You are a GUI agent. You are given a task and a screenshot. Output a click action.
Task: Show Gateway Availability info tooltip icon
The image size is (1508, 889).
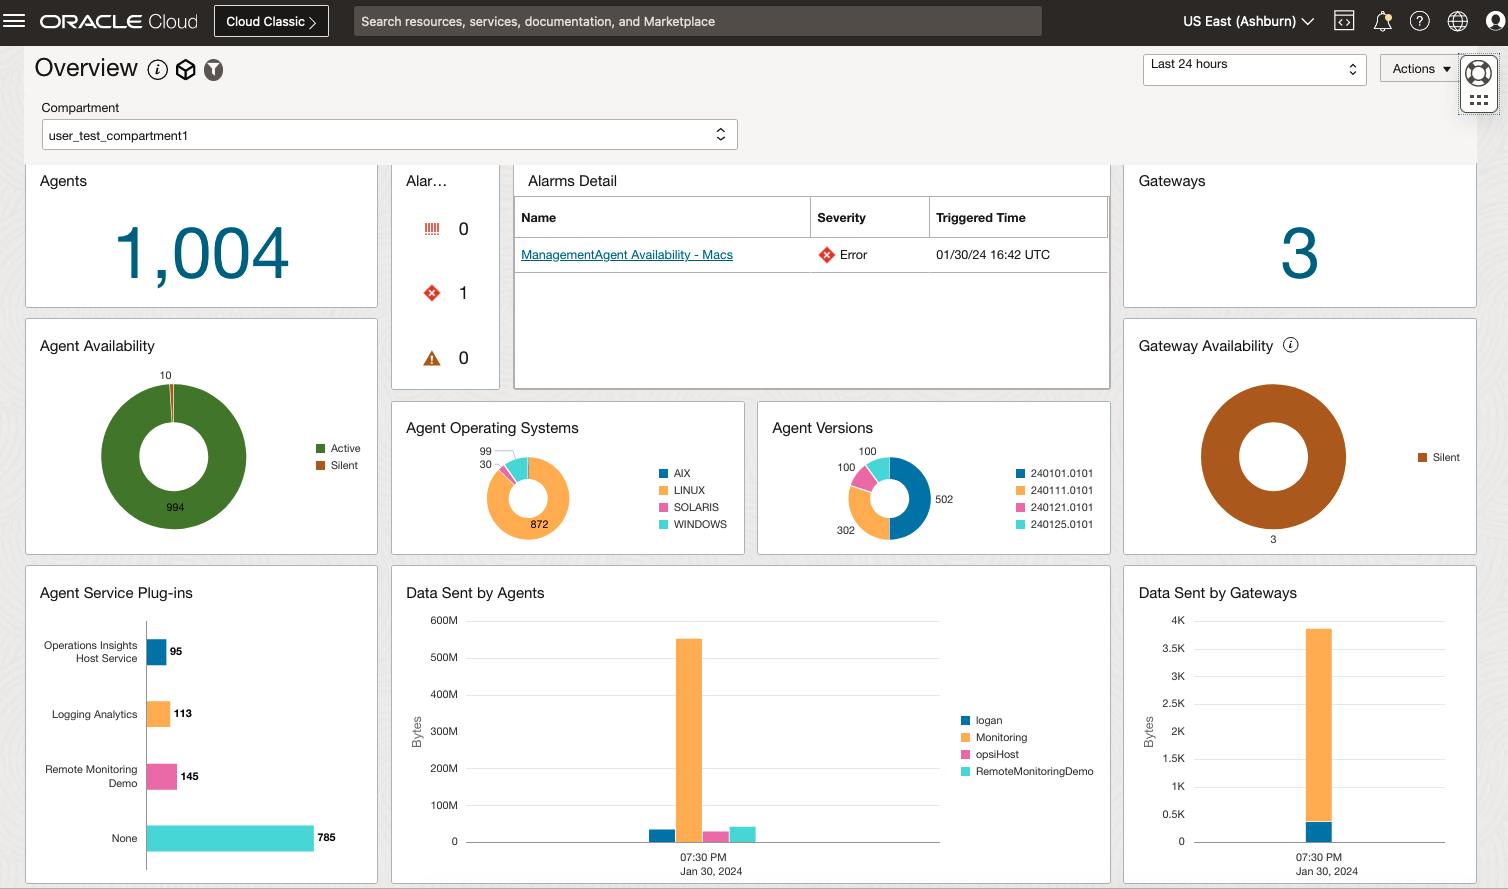tap(1290, 345)
